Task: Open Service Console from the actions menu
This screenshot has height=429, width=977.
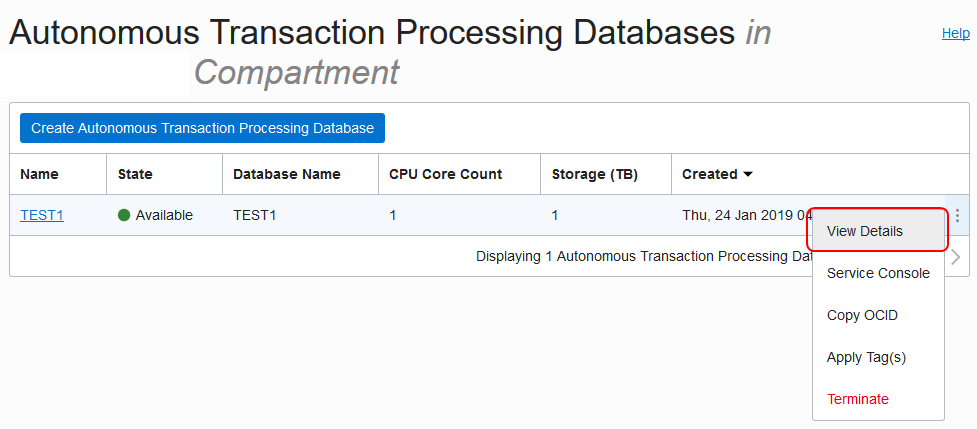Action: 877,273
